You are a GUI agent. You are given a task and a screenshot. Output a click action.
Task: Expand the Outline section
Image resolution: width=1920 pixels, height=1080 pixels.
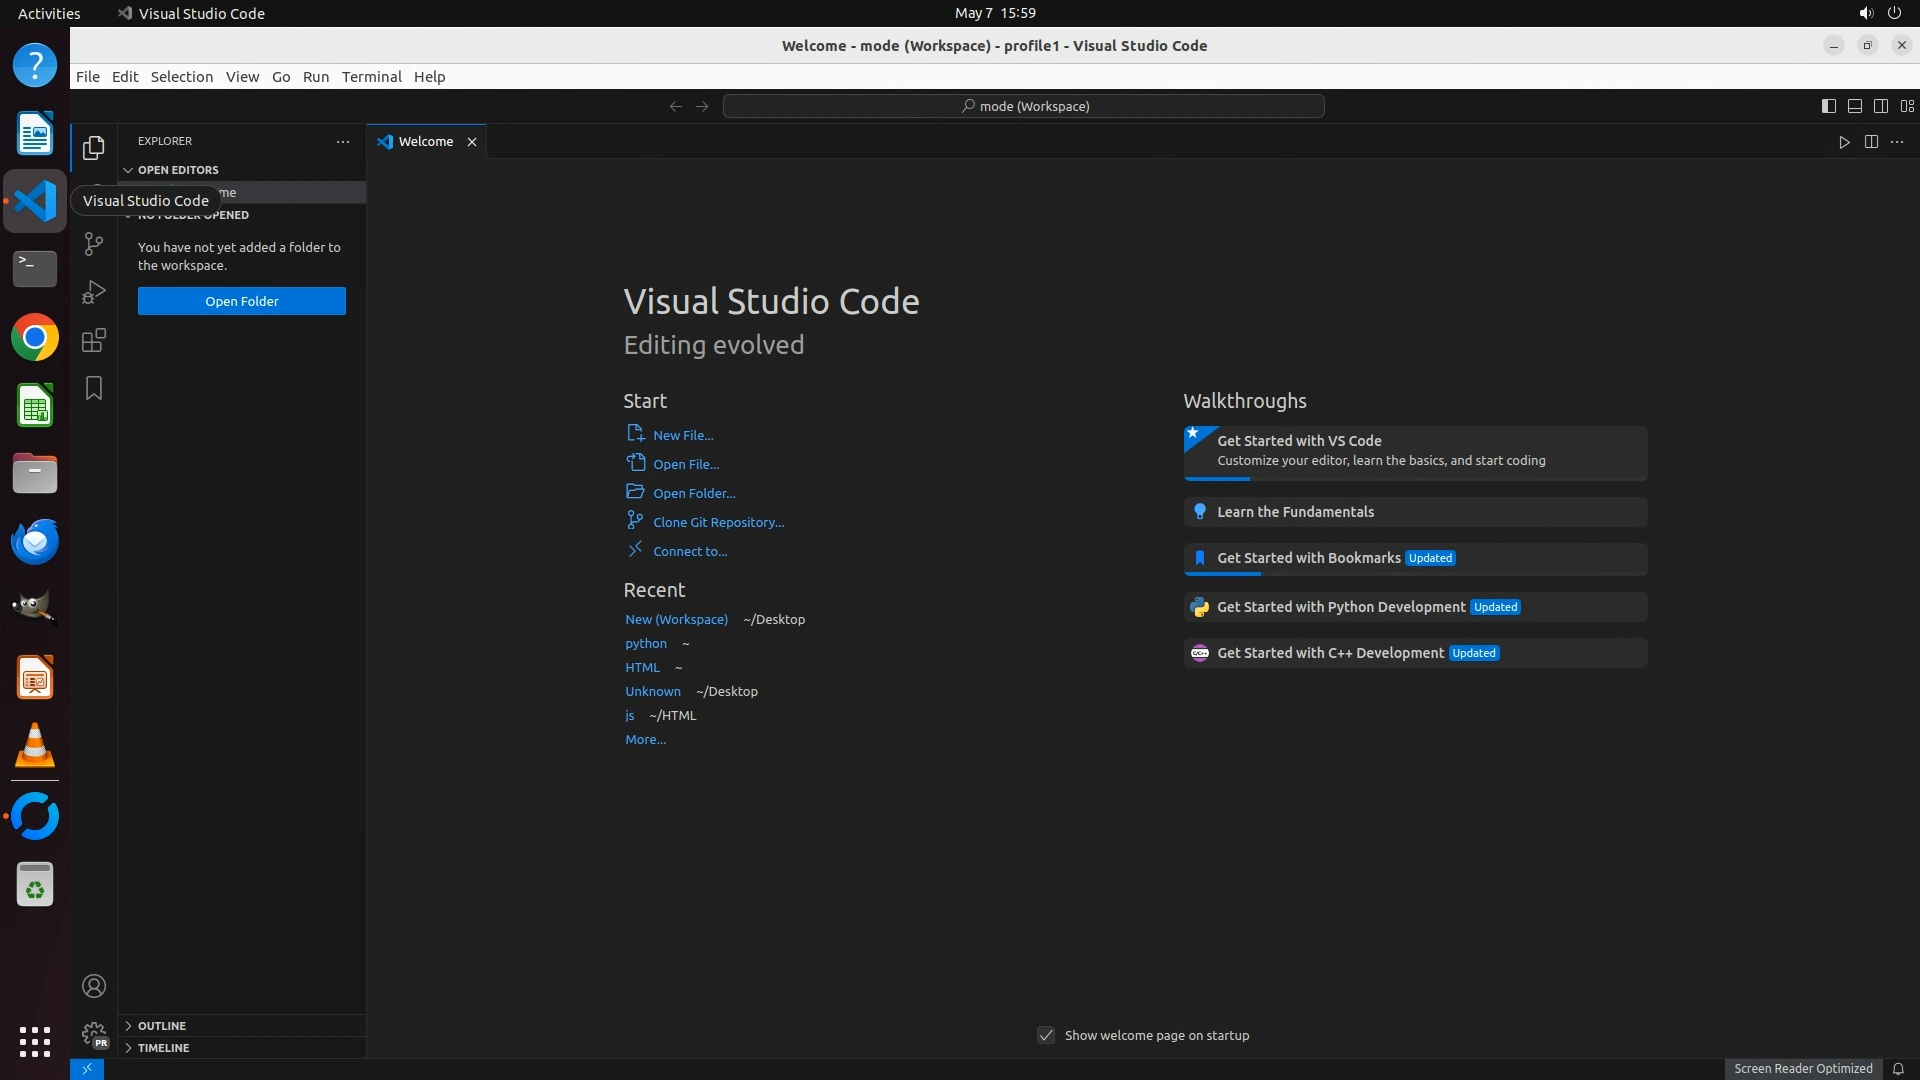tap(162, 1026)
